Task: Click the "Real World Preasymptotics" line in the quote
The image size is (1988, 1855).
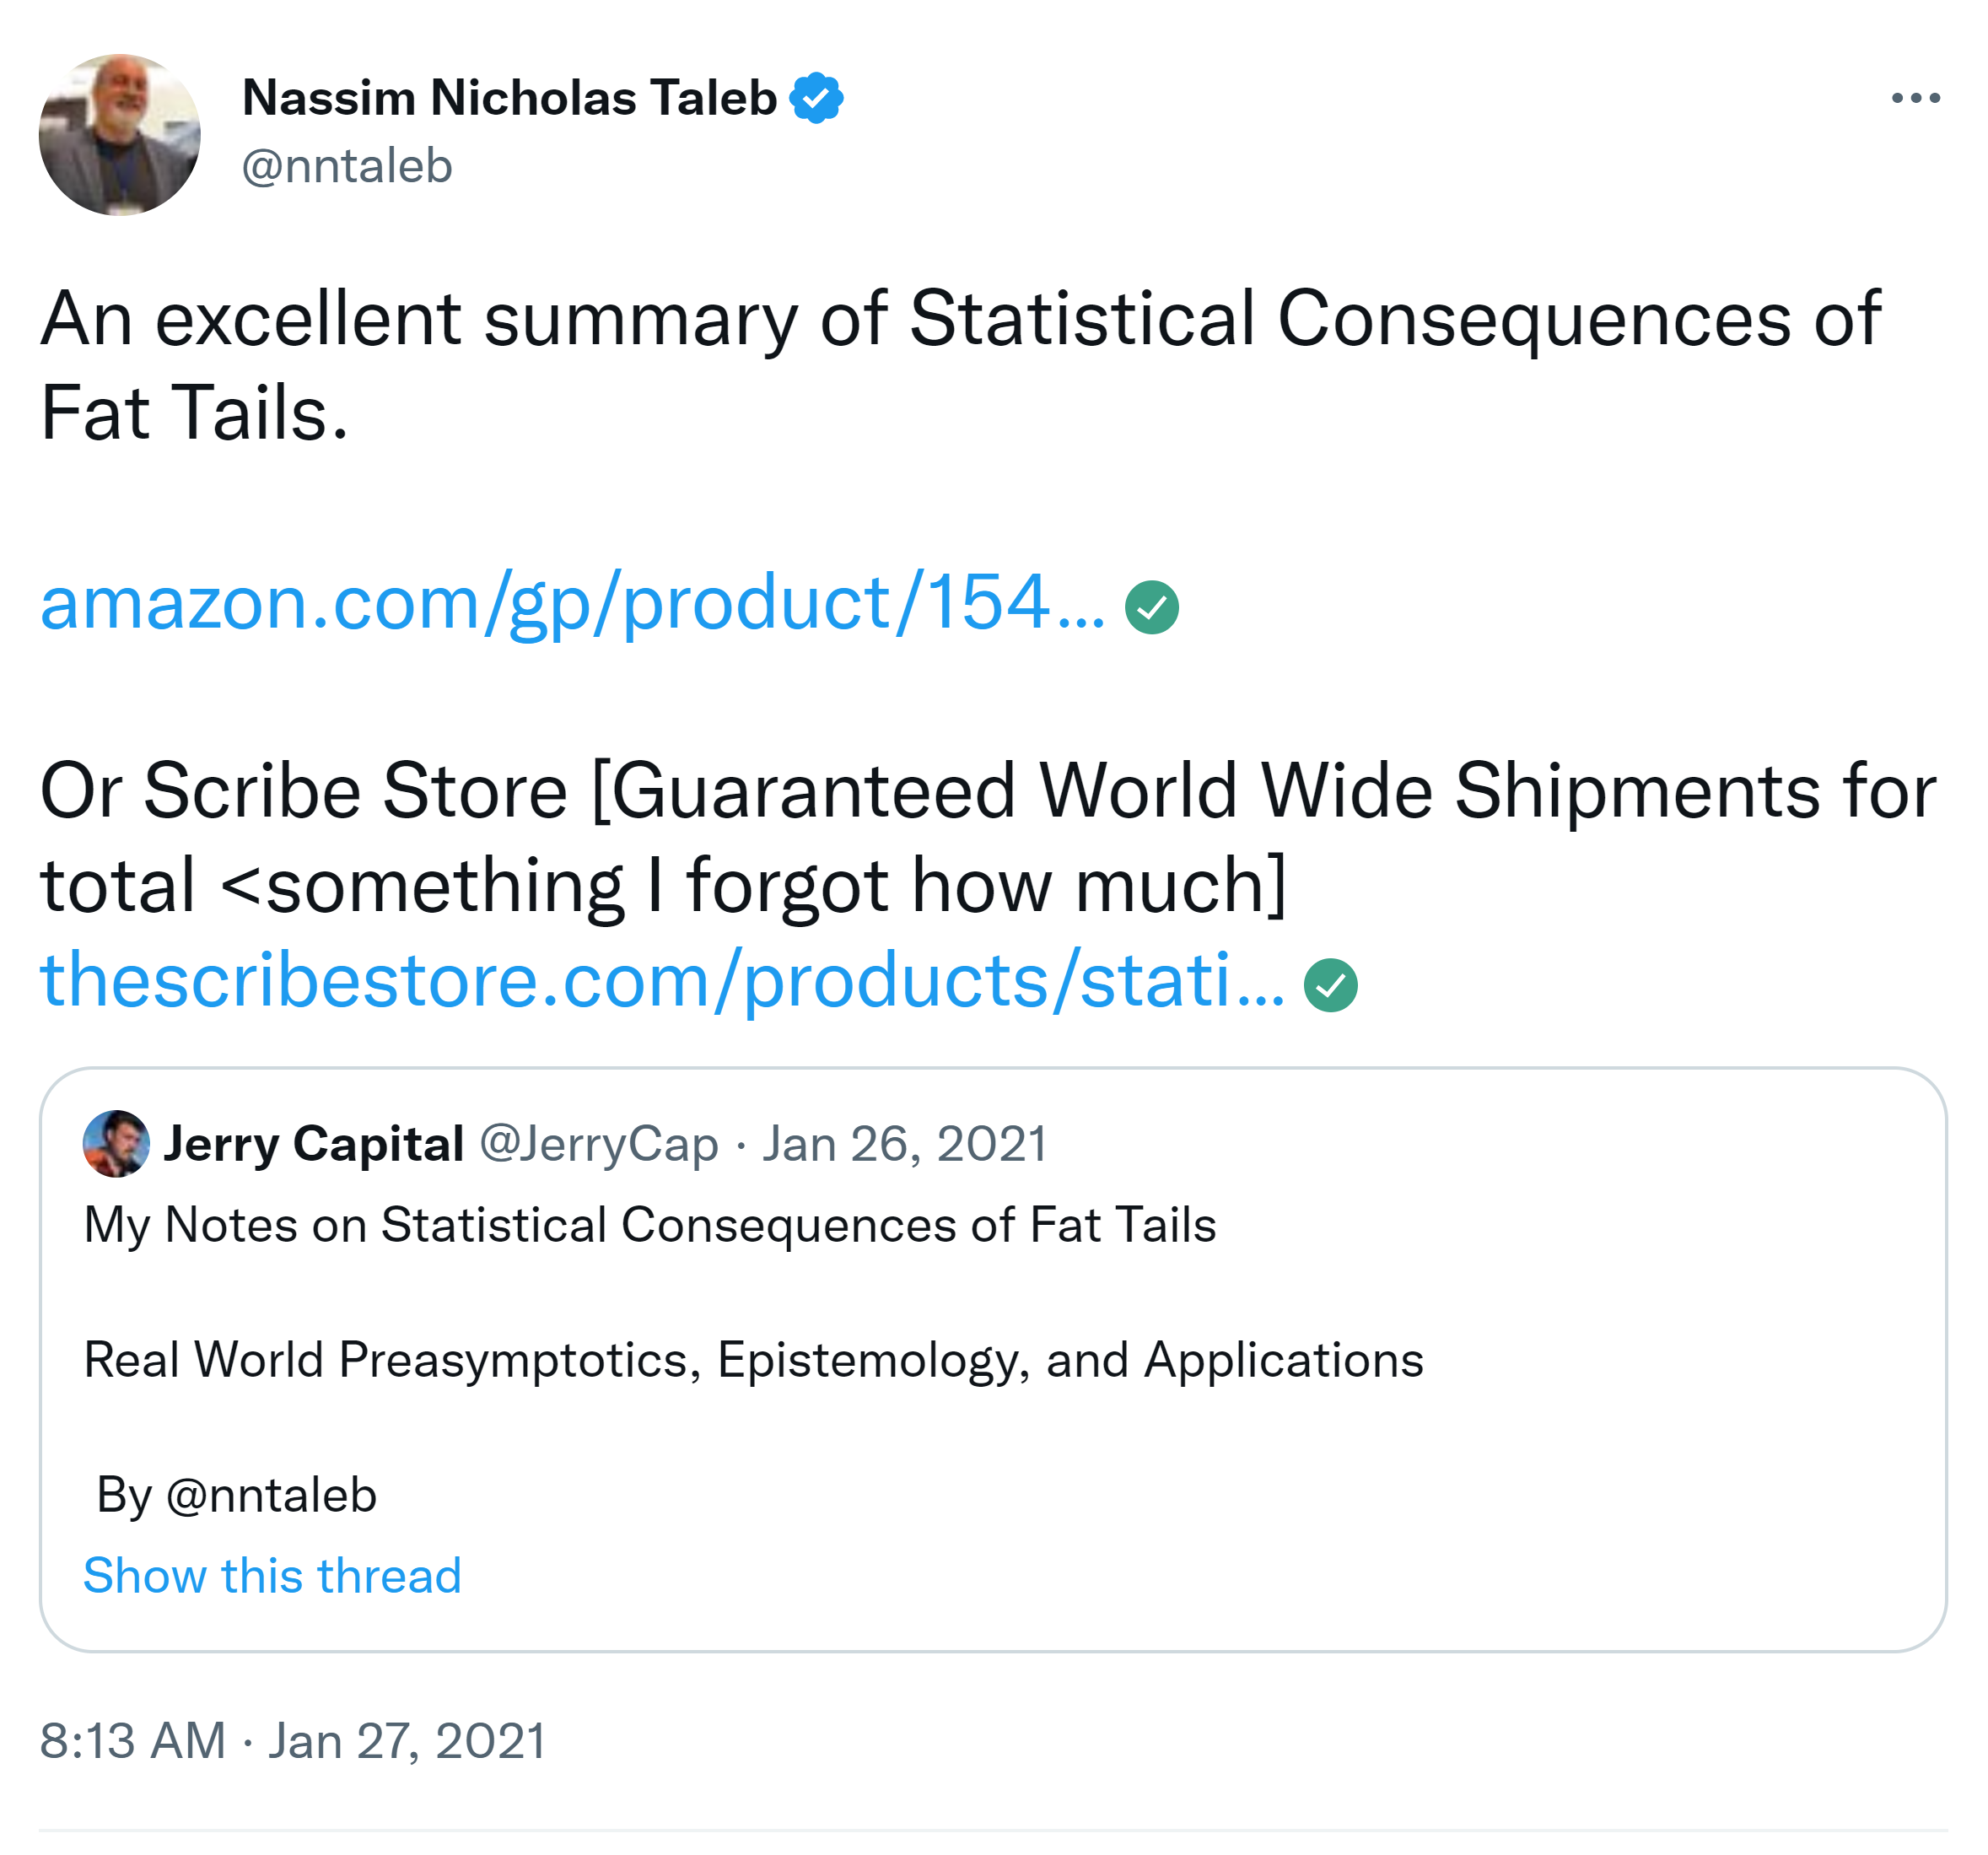Action: (753, 1360)
